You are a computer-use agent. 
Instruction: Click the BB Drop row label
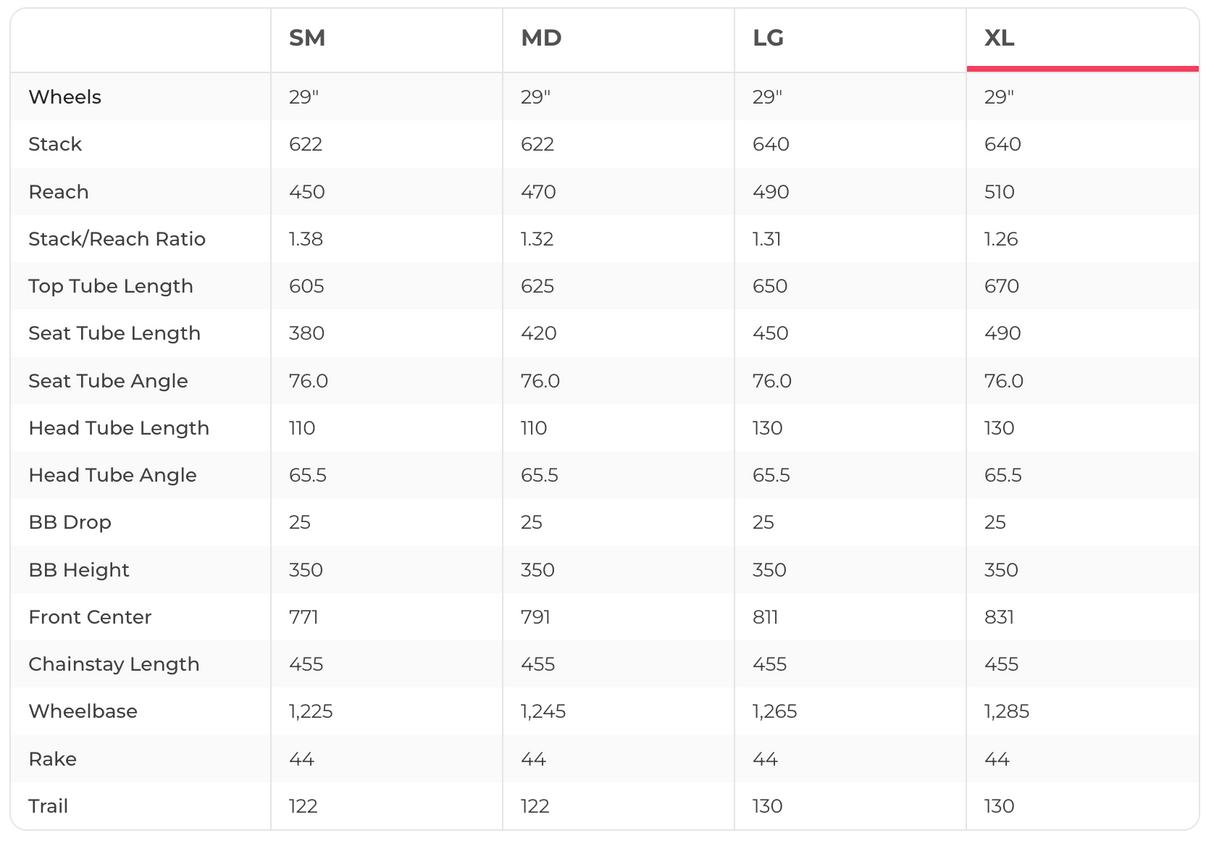(70, 522)
